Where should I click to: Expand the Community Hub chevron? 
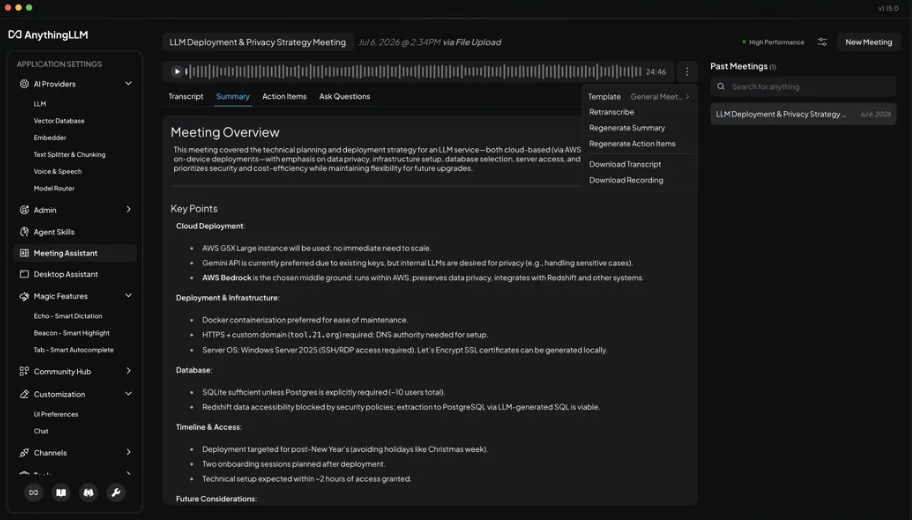129,371
